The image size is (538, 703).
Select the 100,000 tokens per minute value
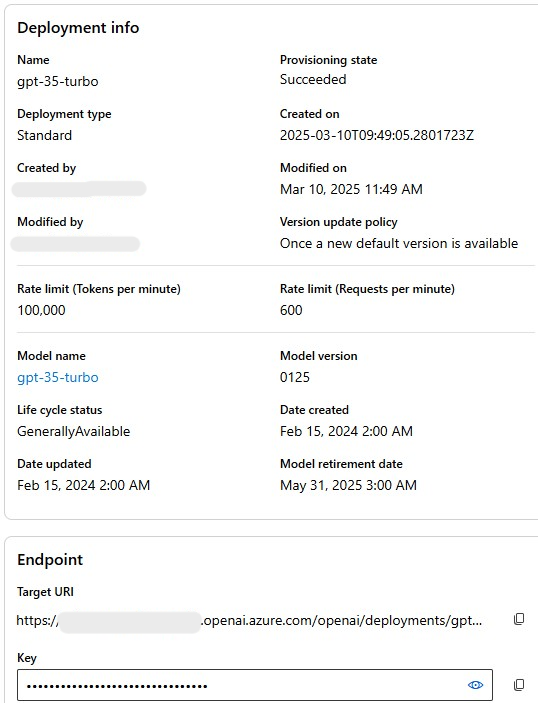coord(41,310)
